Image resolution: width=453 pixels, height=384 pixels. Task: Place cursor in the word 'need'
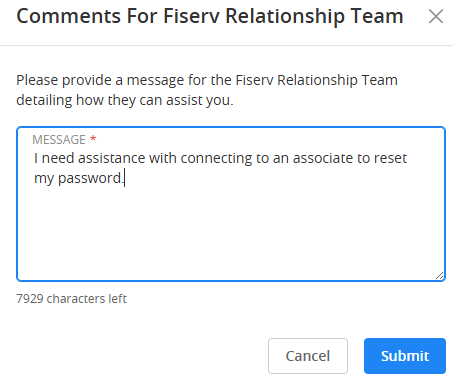click(x=58, y=158)
